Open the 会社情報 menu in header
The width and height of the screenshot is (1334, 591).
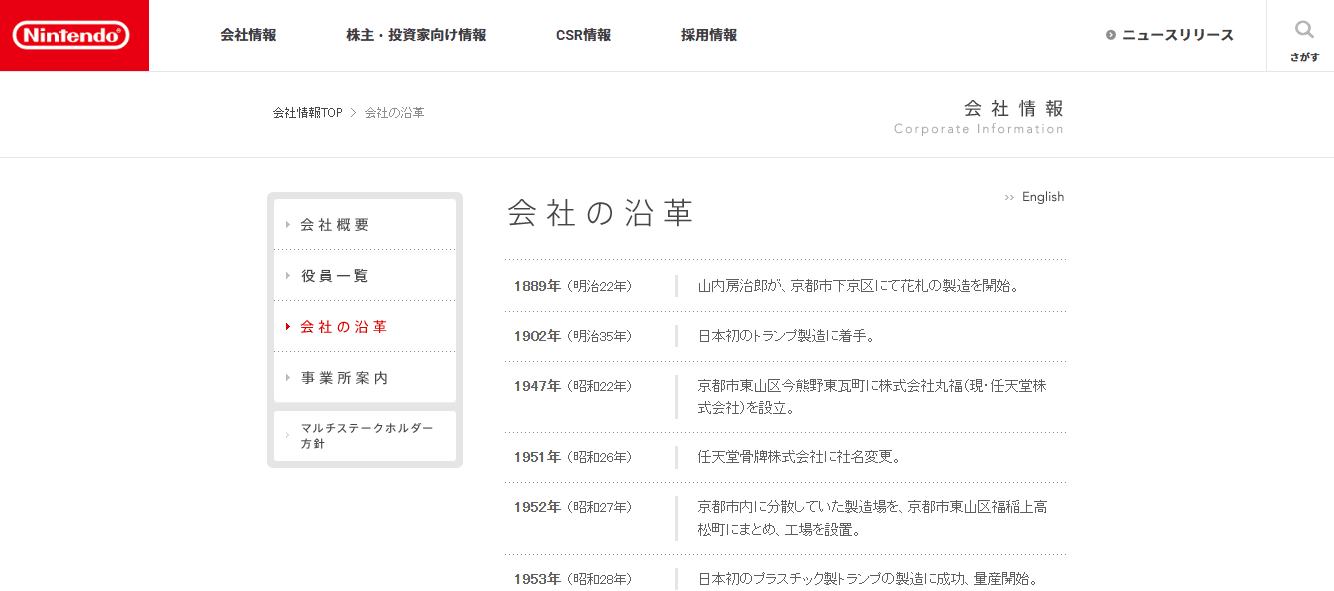(x=248, y=35)
